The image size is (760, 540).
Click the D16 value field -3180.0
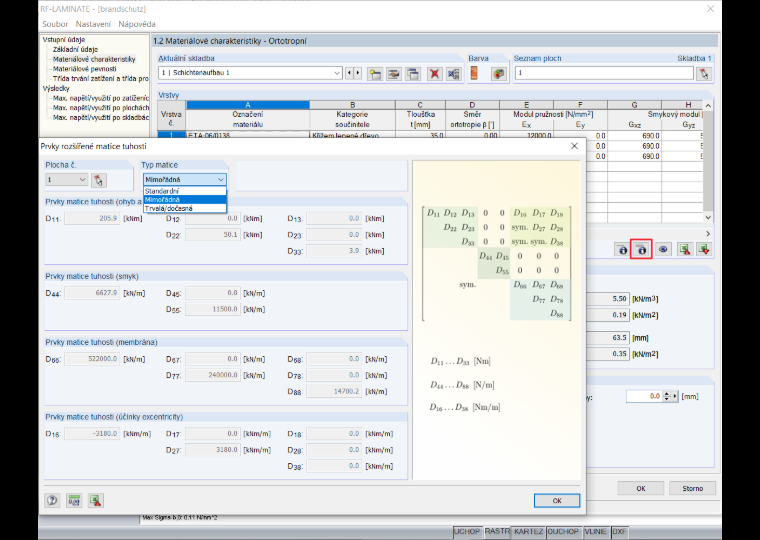pos(92,434)
